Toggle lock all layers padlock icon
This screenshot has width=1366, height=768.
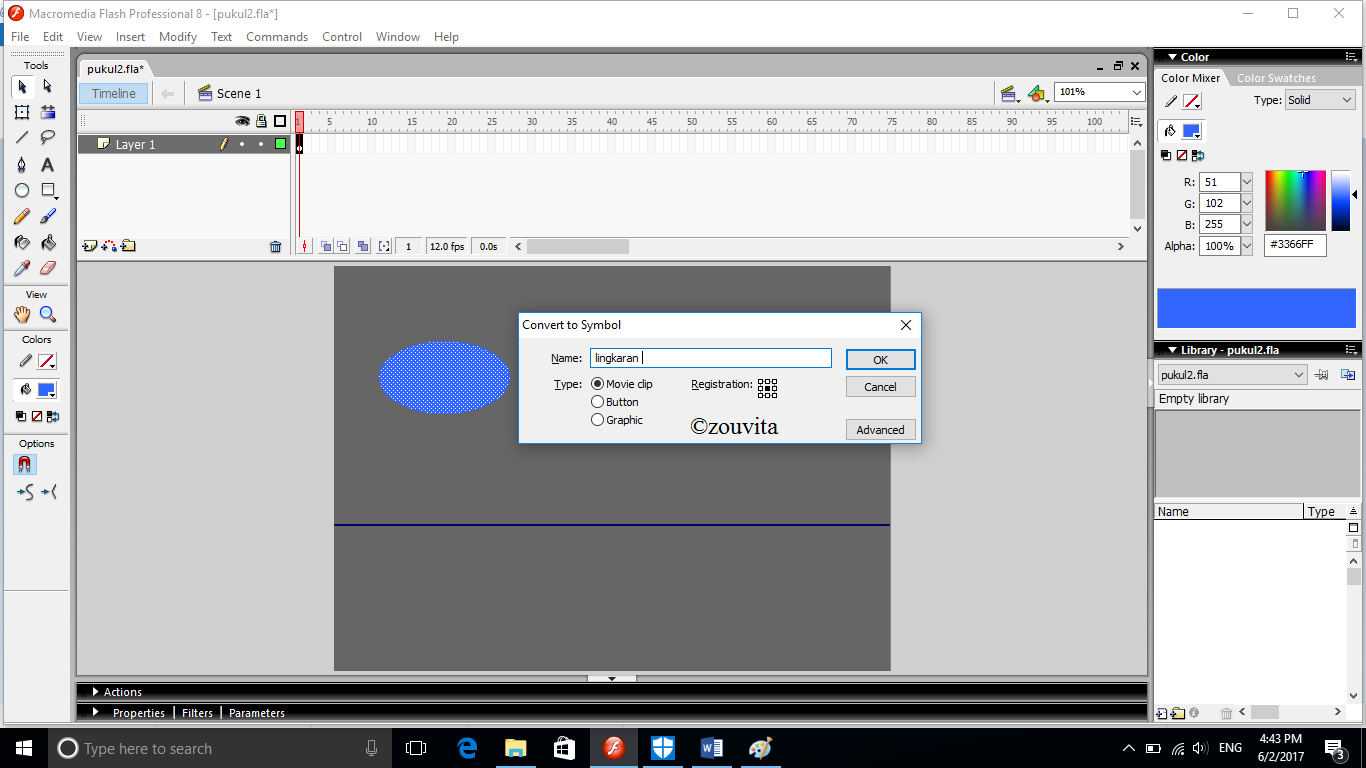[261, 121]
